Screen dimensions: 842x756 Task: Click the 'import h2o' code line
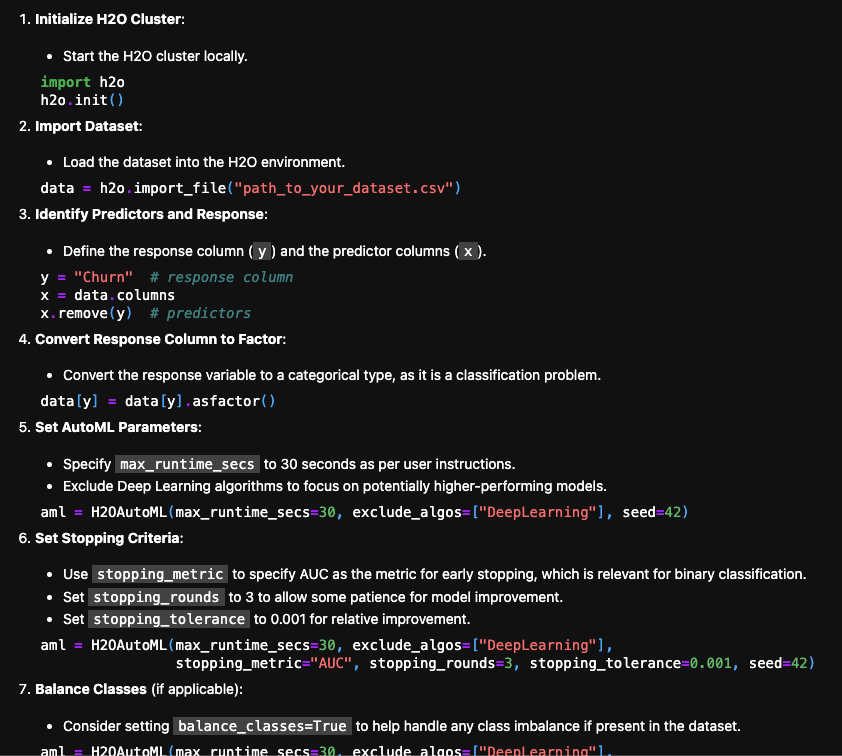tap(83, 82)
